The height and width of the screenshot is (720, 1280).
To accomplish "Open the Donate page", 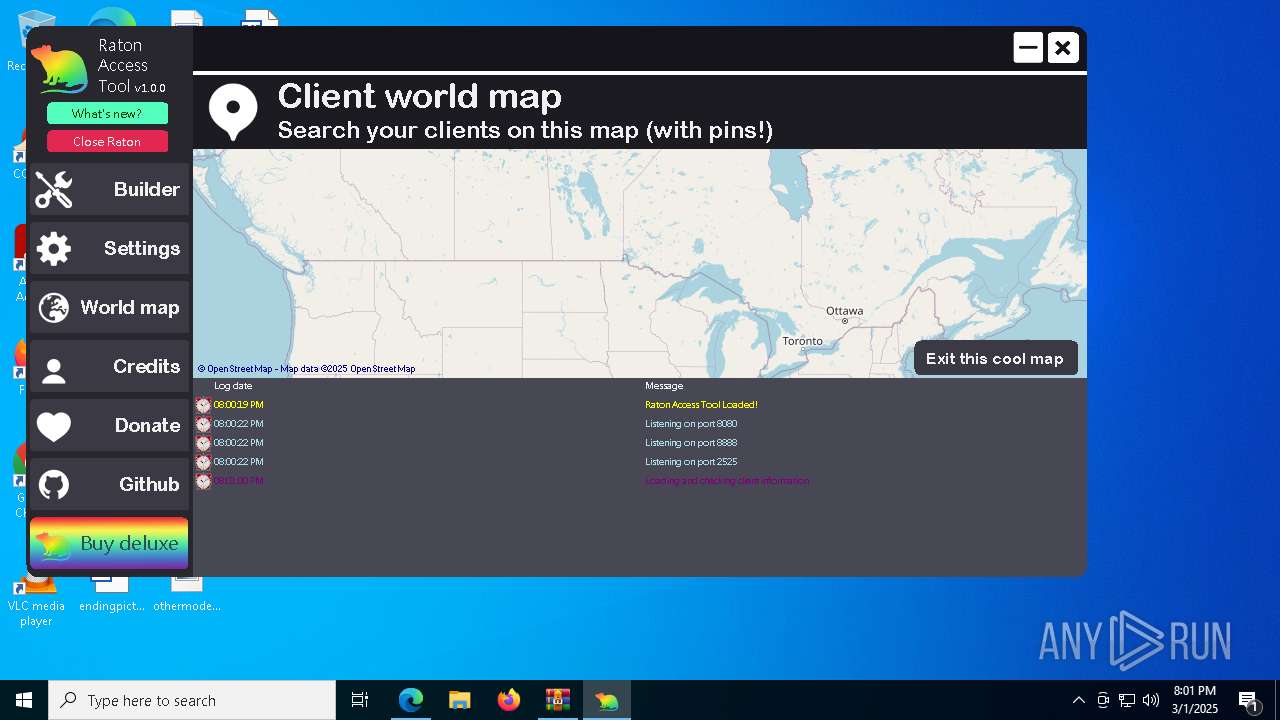I will [109, 426].
